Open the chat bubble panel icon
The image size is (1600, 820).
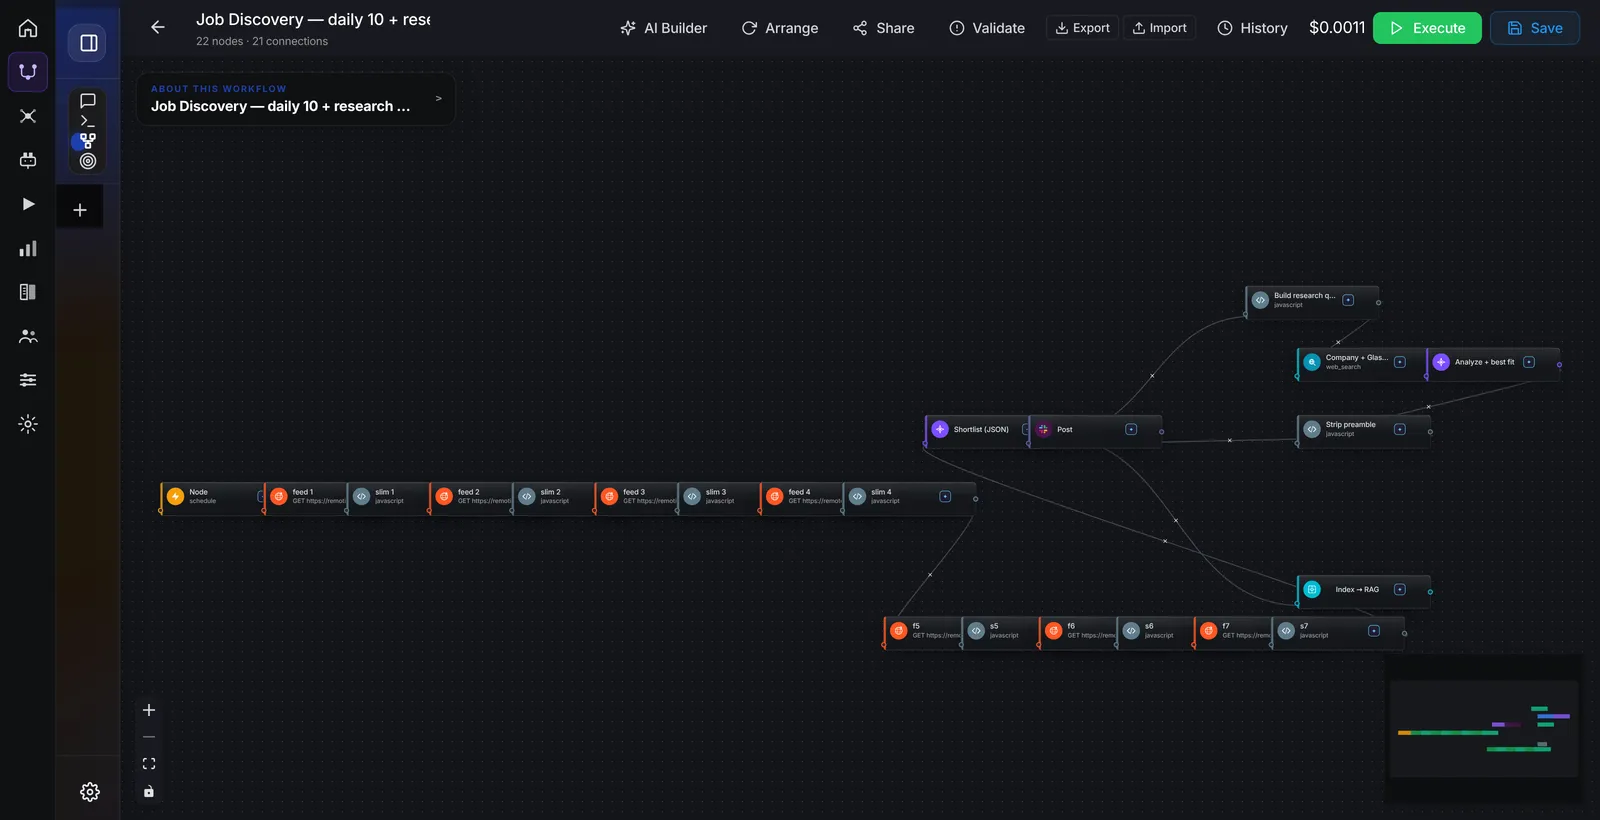(x=88, y=101)
